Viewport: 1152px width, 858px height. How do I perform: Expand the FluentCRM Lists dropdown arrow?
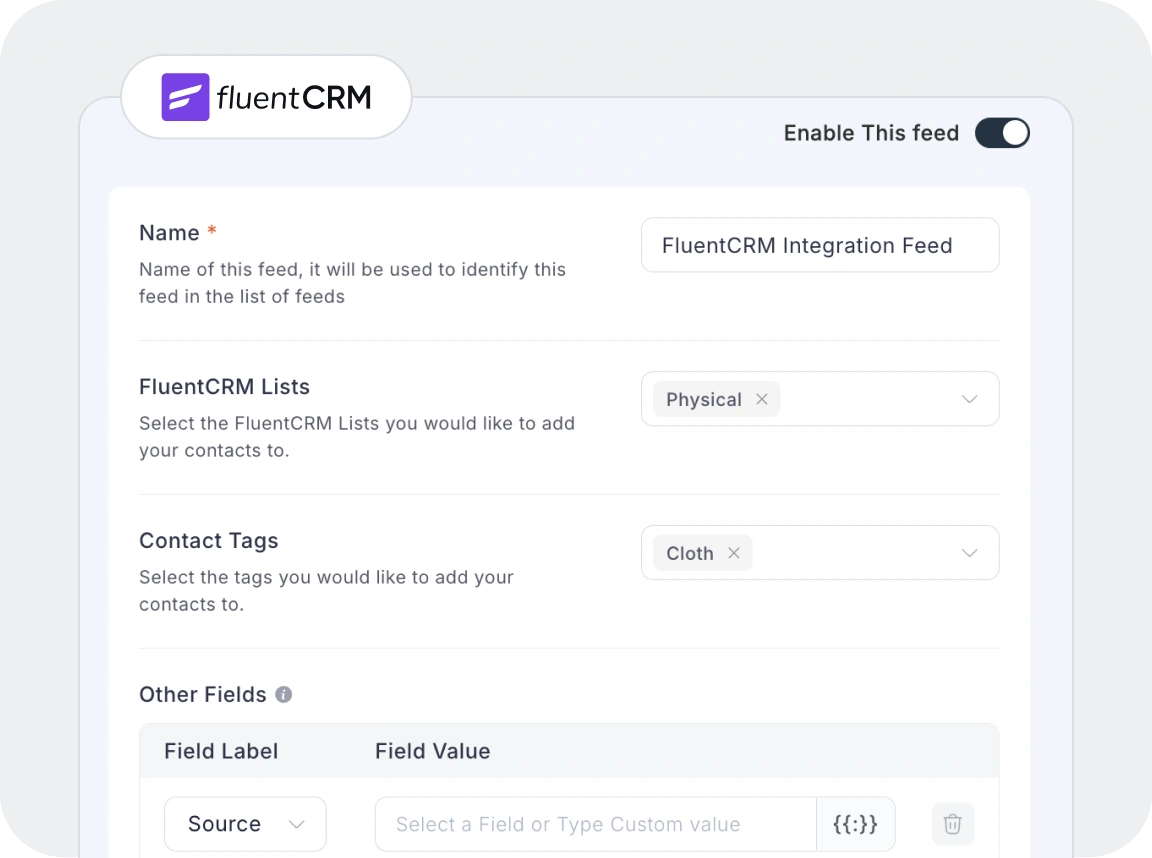[969, 399]
